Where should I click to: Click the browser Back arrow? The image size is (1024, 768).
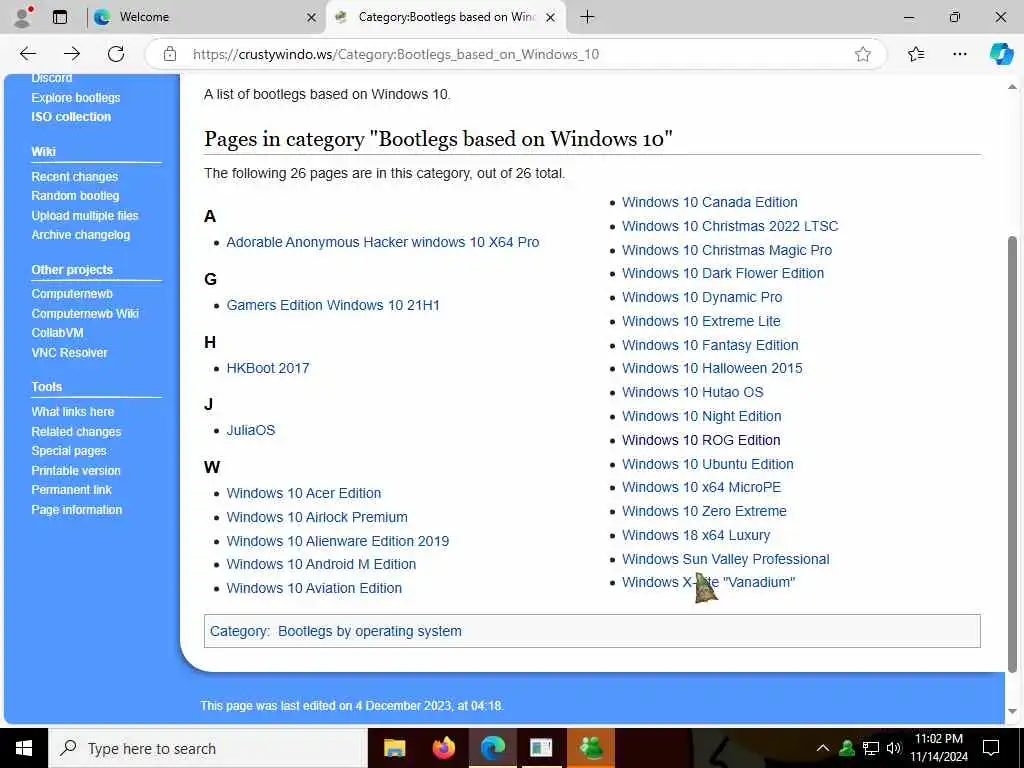click(28, 54)
